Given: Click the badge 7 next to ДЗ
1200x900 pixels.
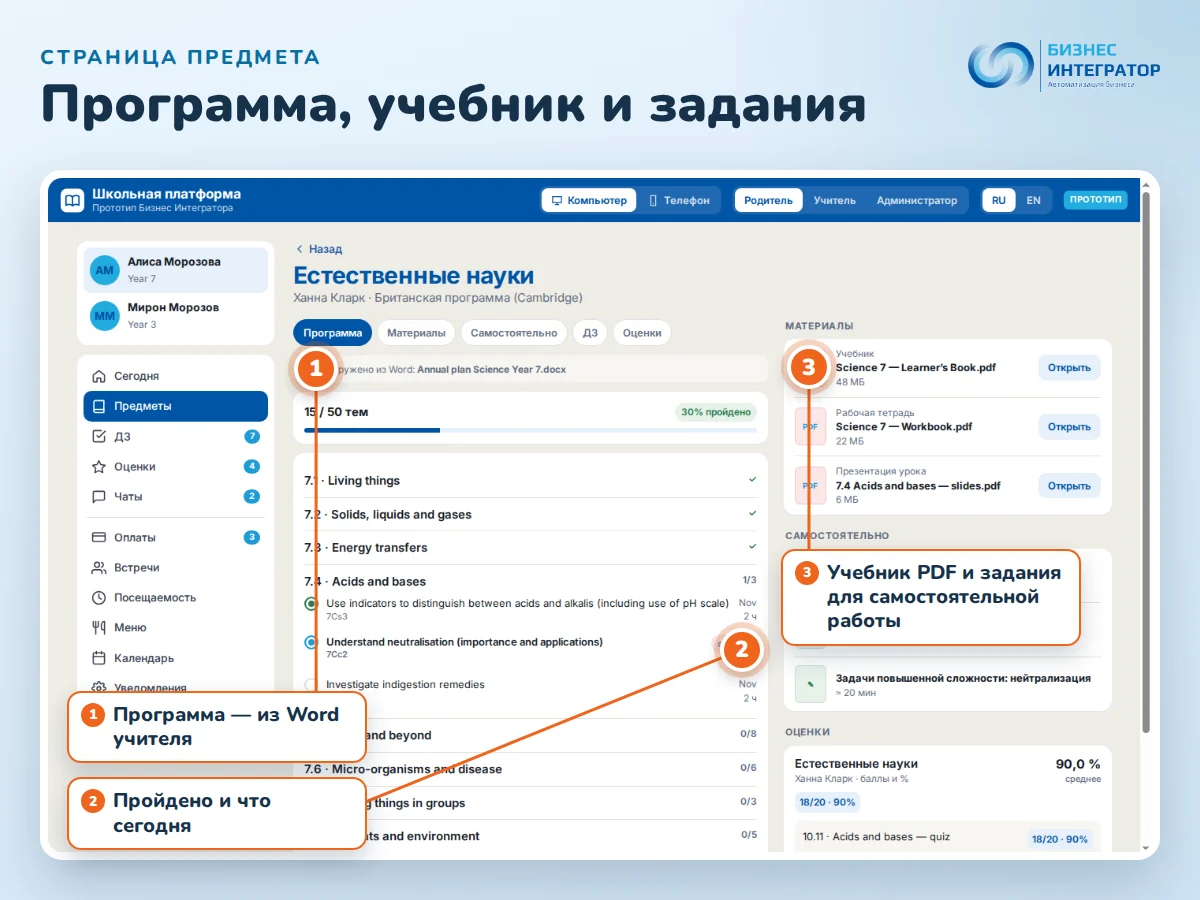Looking at the screenshot, I should [252, 436].
